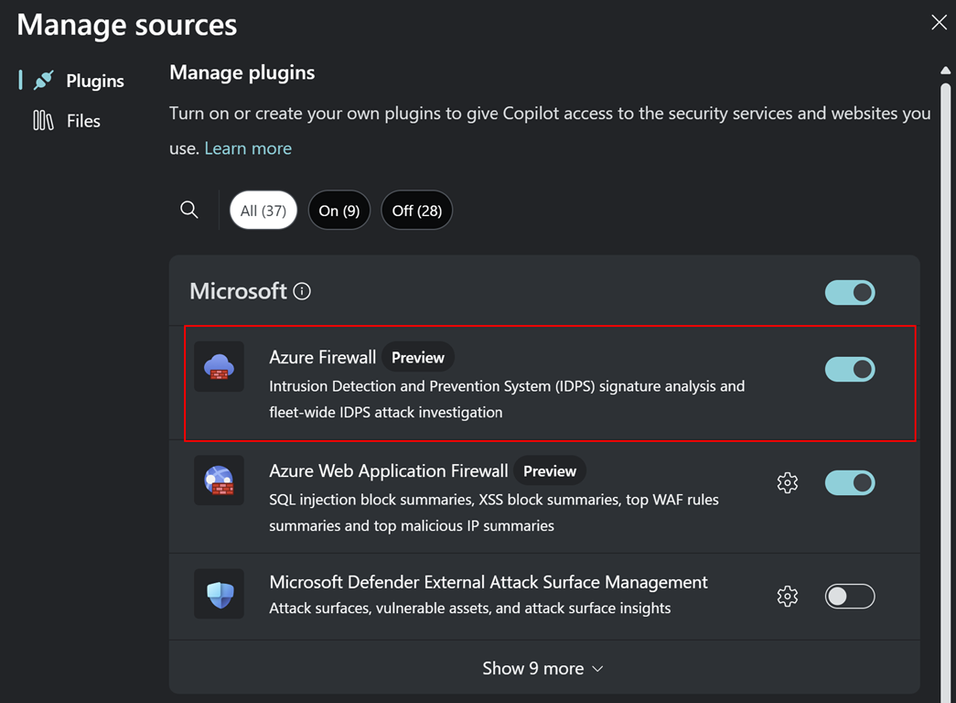Click the Microsoft info icon
The height and width of the screenshot is (703, 956).
pos(302,292)
